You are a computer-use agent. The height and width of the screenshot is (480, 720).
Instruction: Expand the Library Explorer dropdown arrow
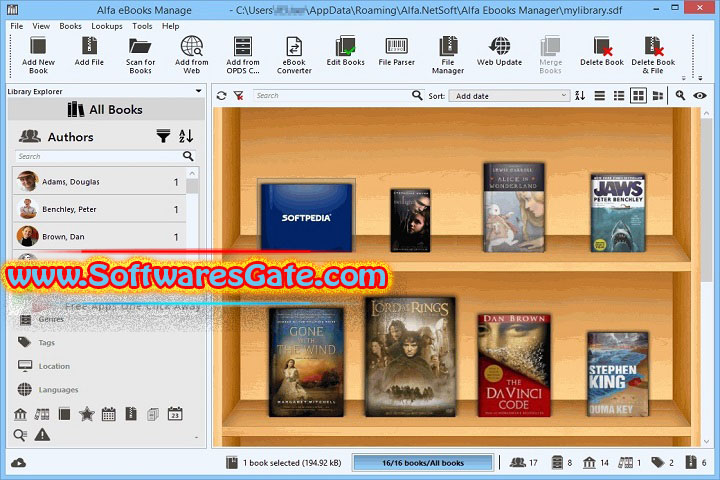[x=198, y=91]
